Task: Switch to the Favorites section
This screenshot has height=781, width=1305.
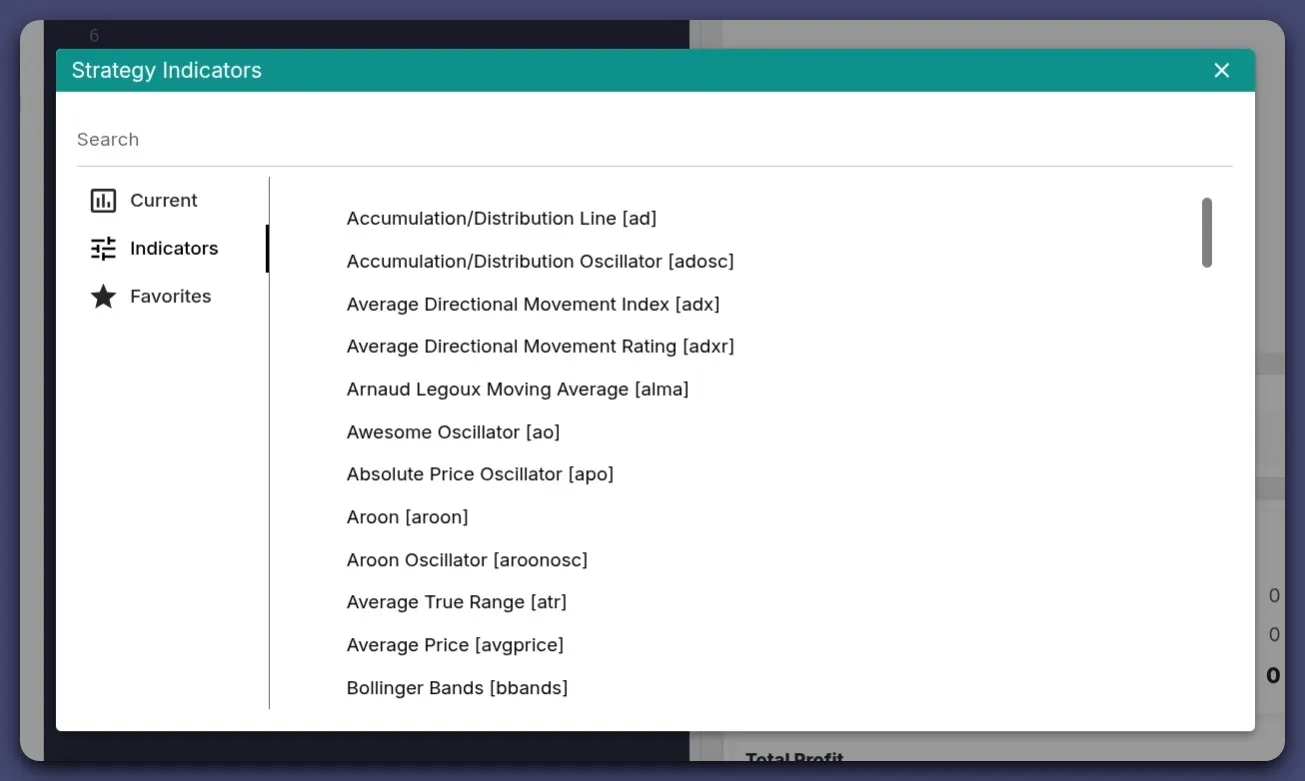Action: (x=169, y=296)
